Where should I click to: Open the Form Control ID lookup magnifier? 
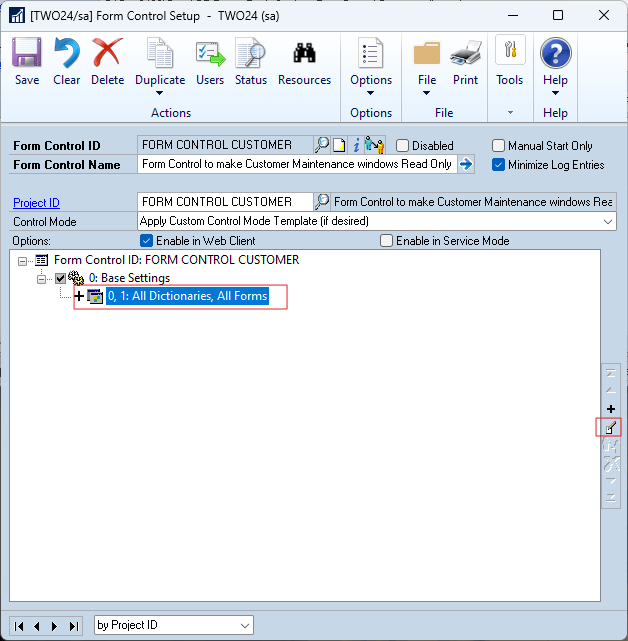(x=321, y=145)
